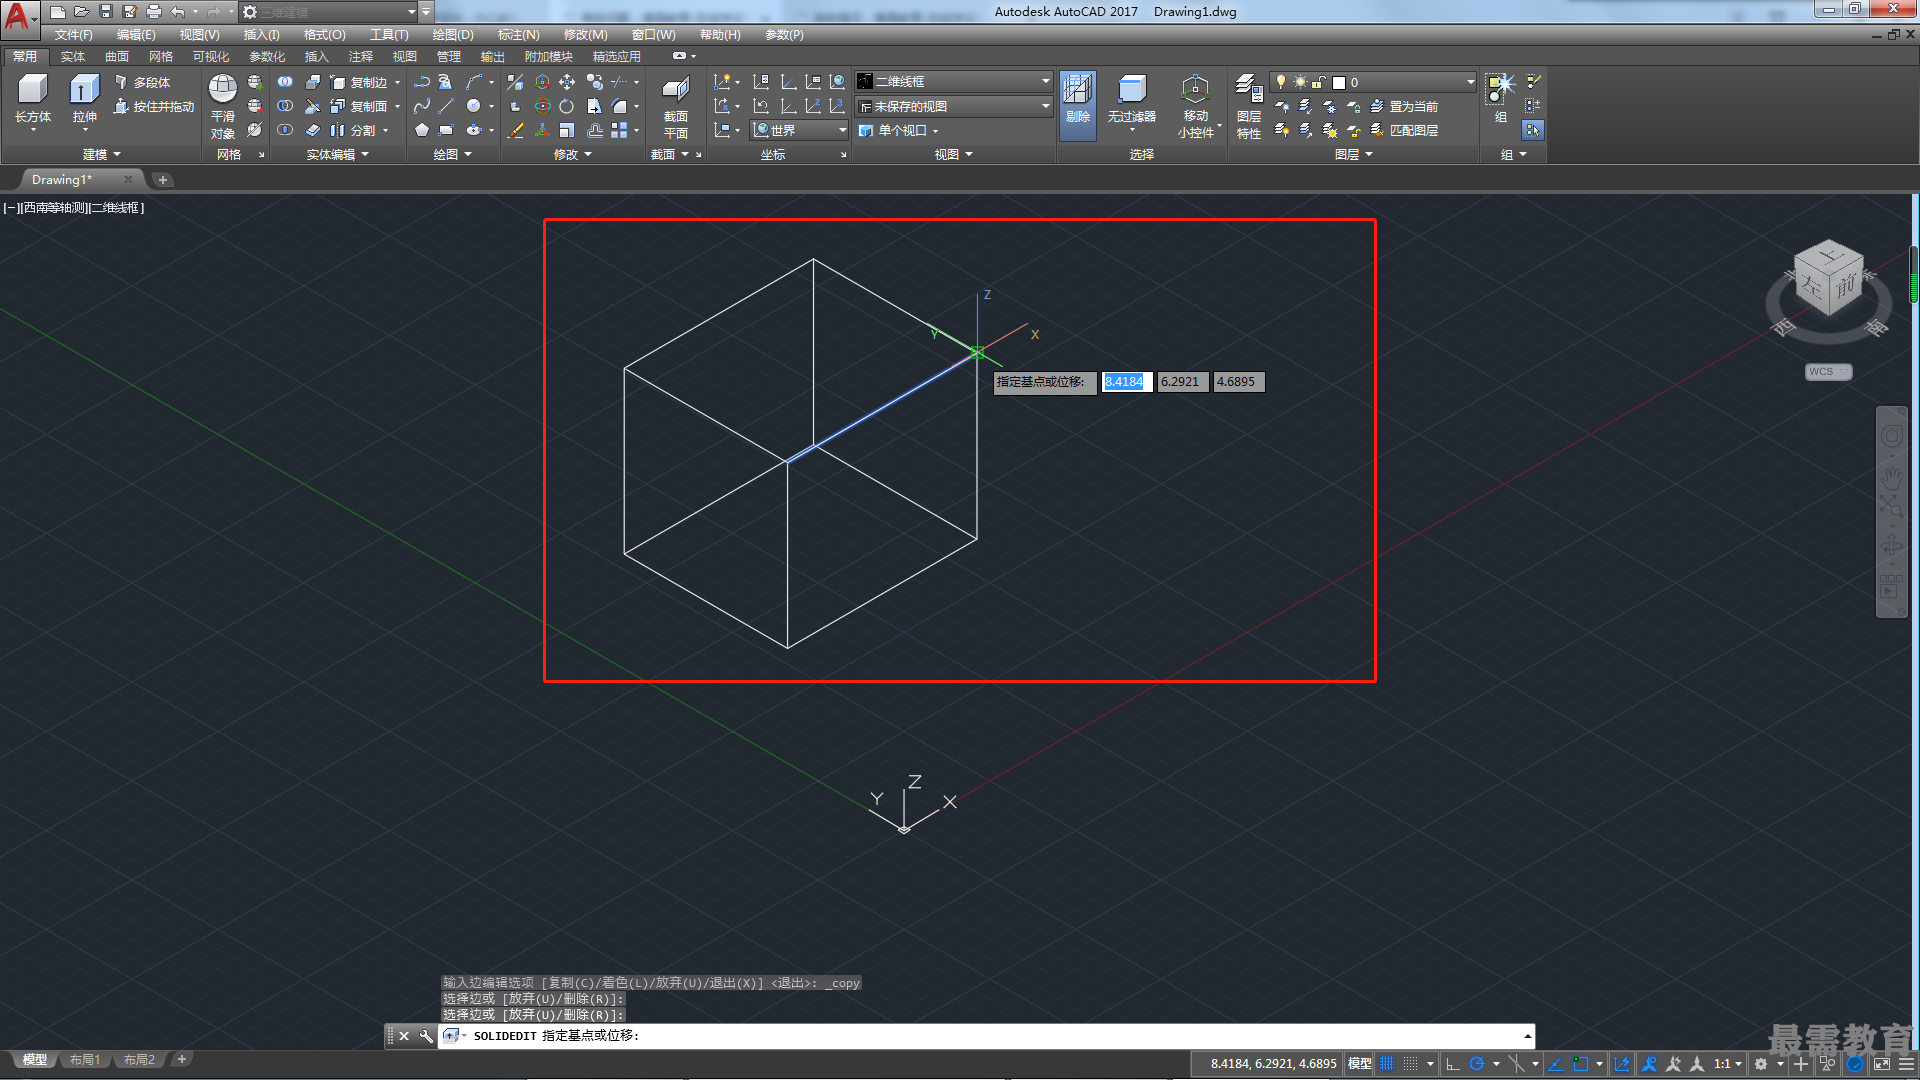Toggle dynamic UCS in status bar
The image size is (1920, 1080).
pos(1622,1064)
